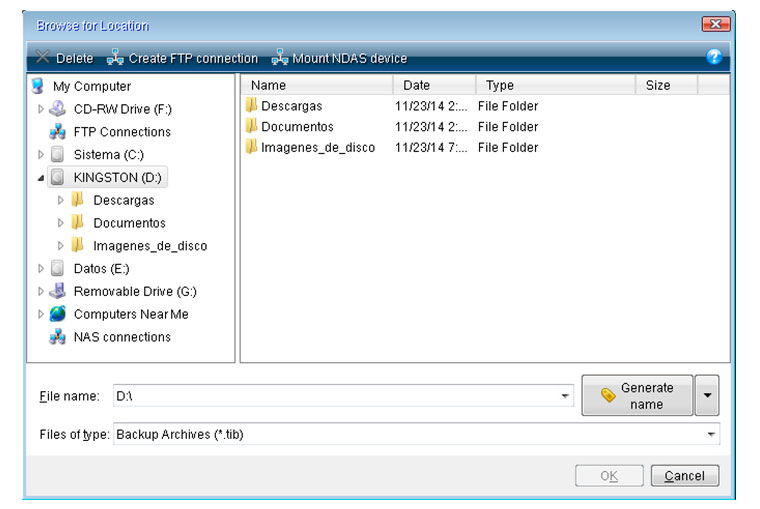Open the File name dropdown arrow
The height and width of the screenshot is (509, 760).
point(565,396)
